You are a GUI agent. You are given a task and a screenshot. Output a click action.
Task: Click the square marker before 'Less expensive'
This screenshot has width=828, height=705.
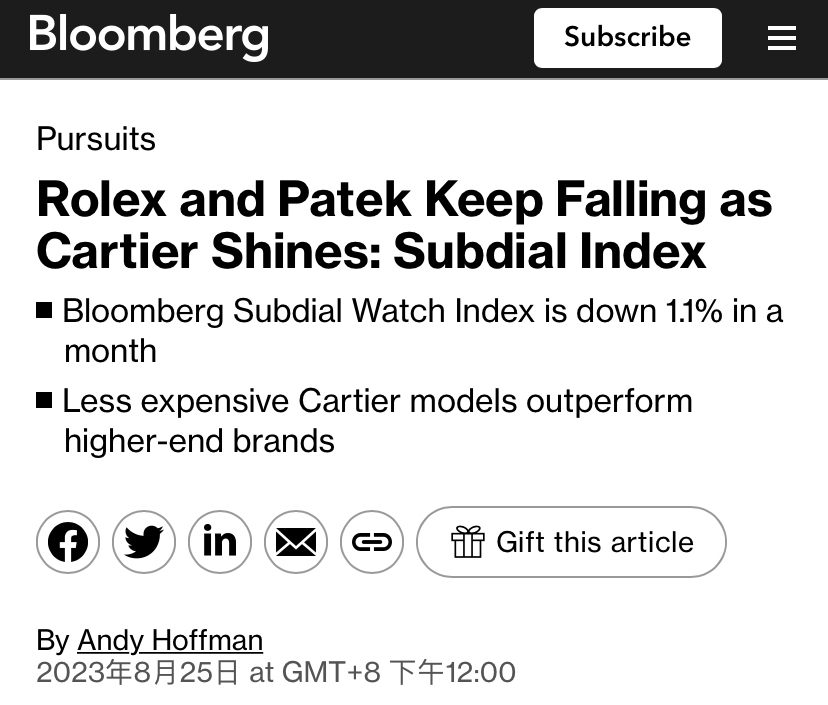[x=44, y=400]
